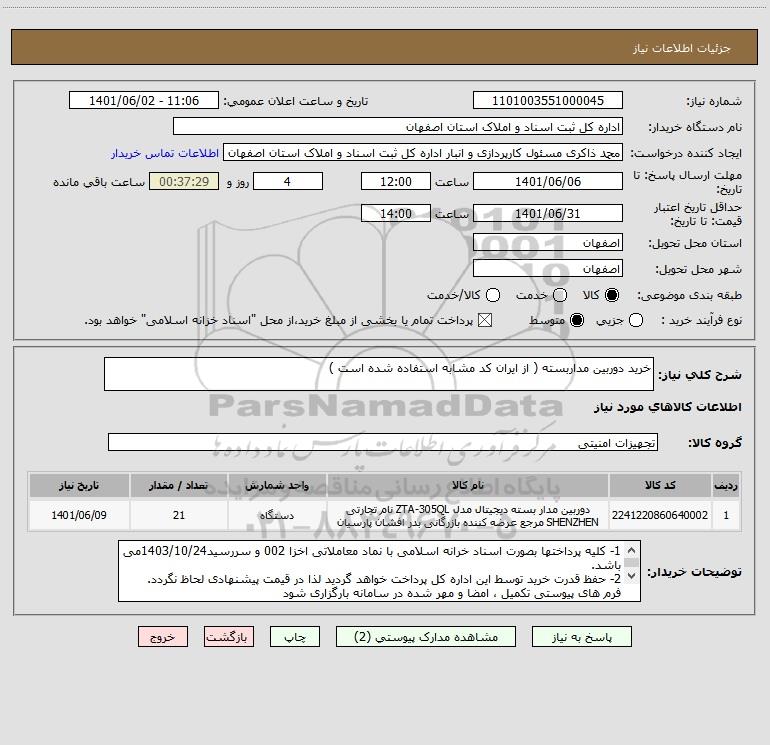This screenshot has height=745, width=770.
Task: Click the validity time field 14:00
Action: click(x=396, y=213)
